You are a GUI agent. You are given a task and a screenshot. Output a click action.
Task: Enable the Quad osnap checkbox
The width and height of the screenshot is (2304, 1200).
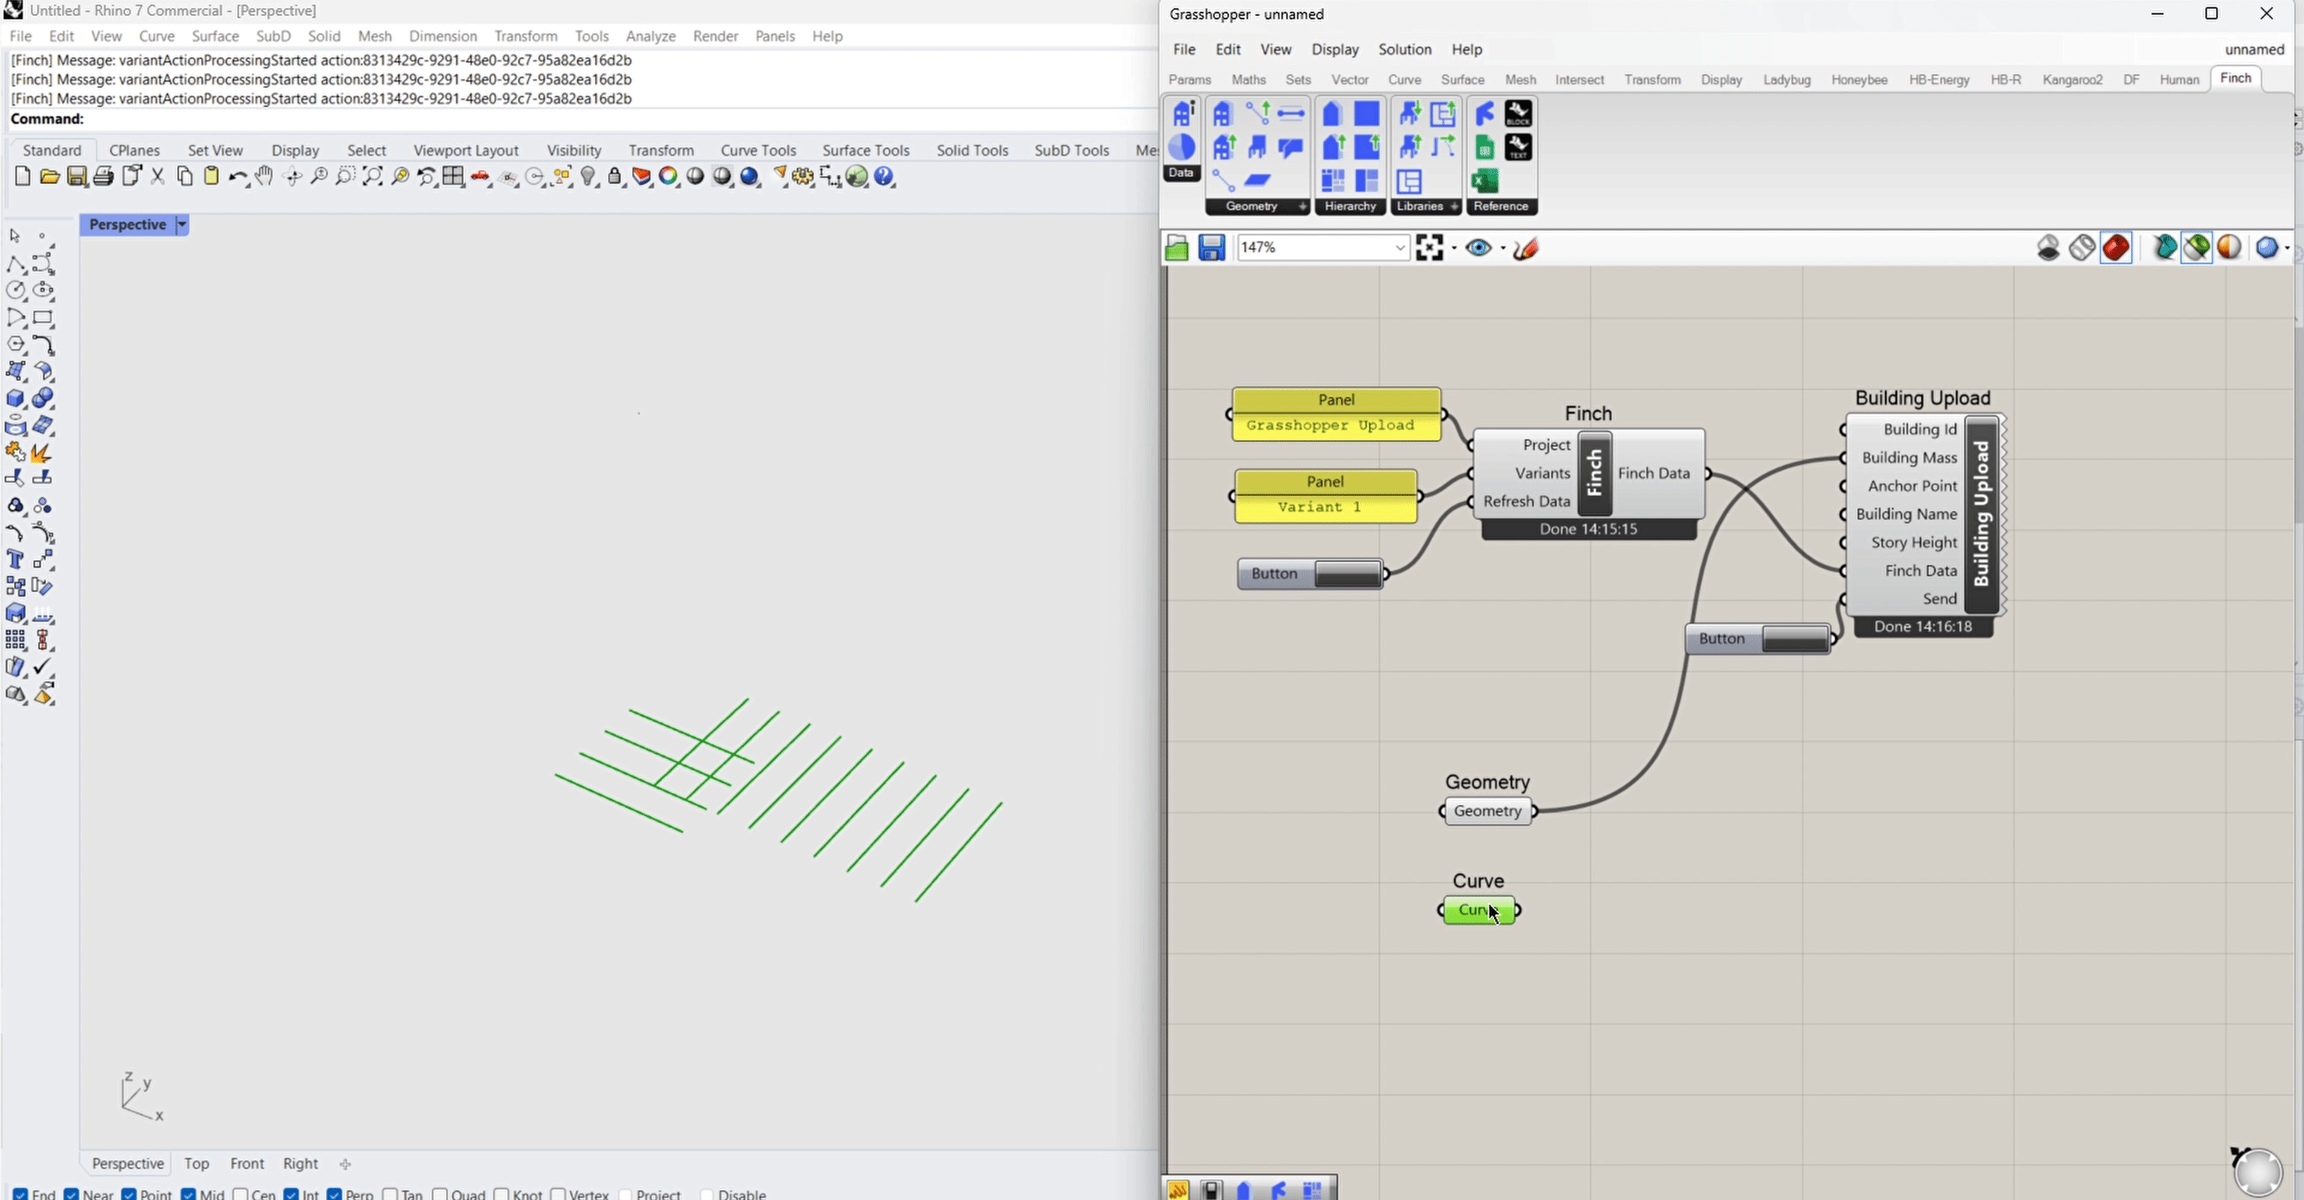pos(440,1194)
